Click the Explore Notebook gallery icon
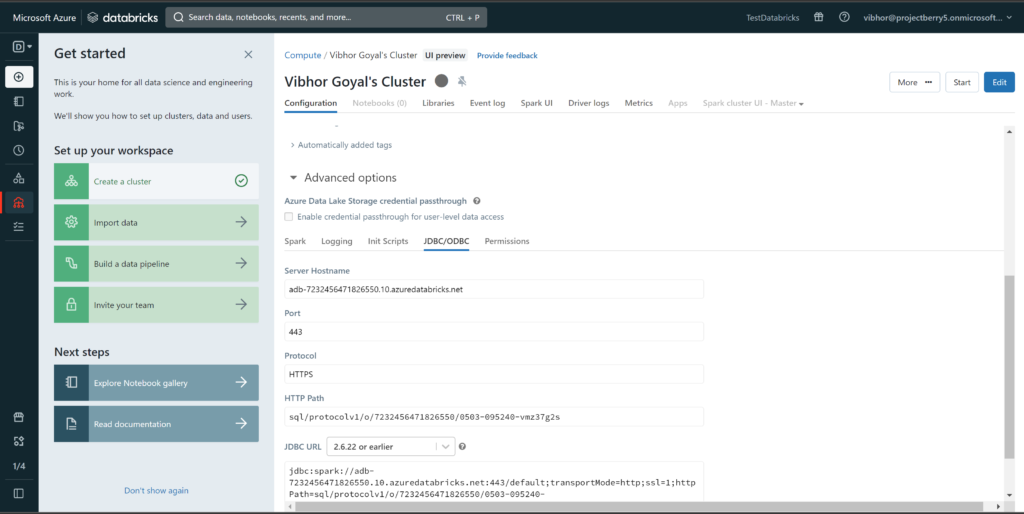This screenshot has width=1024, height=514. [x=71, y=383]
